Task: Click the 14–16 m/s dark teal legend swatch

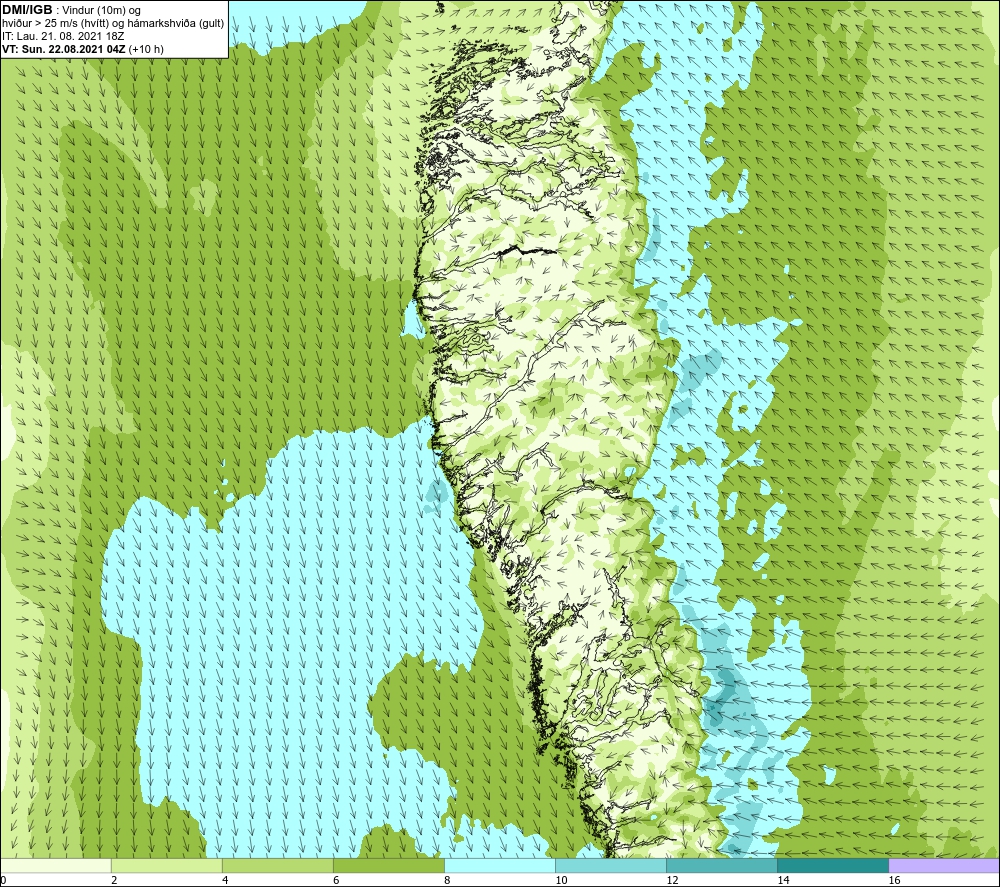Action: coord(832,865)
